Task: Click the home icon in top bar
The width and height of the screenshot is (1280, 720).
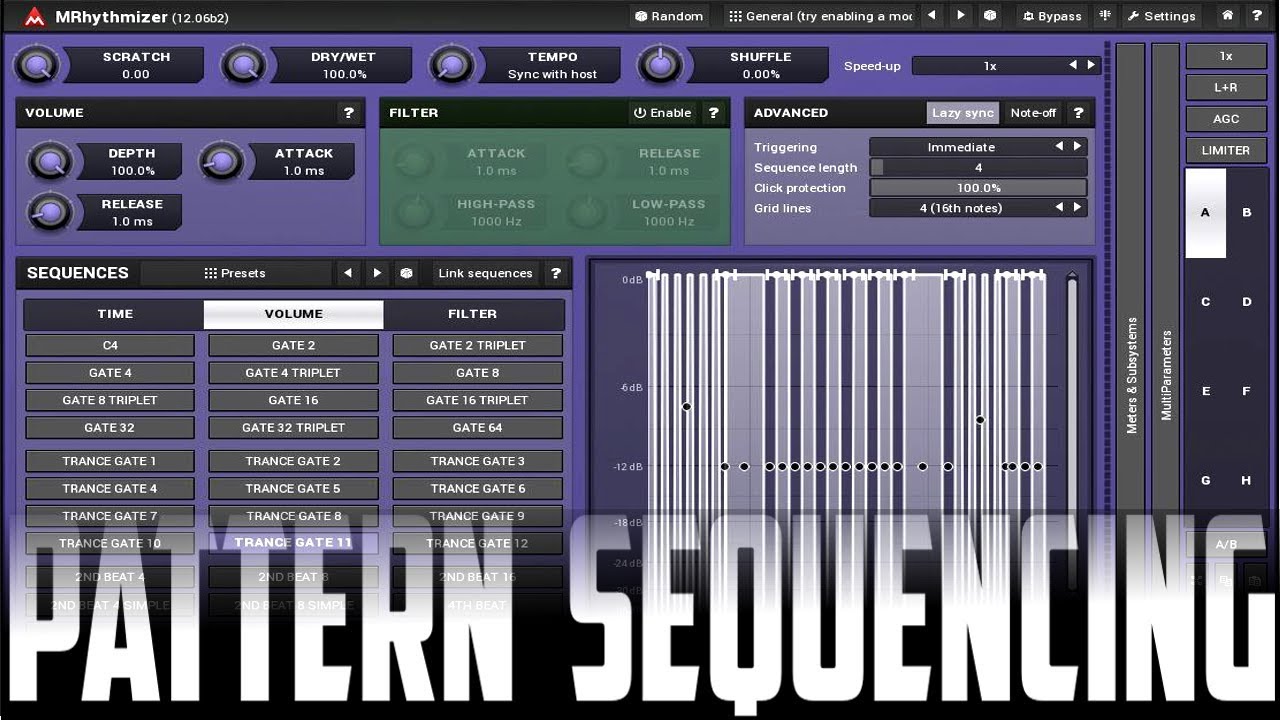Action: [x=1228, y=16]
